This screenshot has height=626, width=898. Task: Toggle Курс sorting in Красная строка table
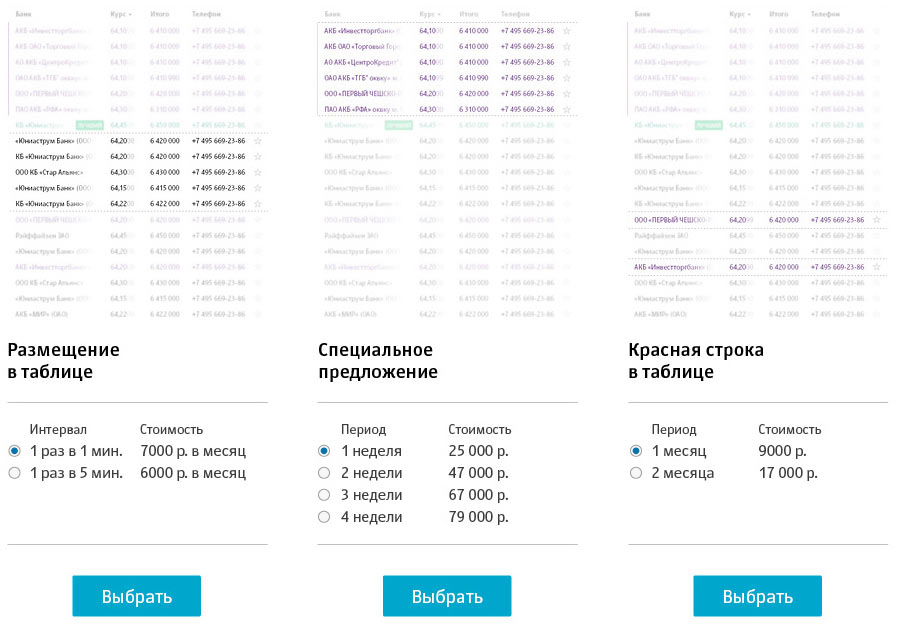pyautogui.click(x=742, y=15)
